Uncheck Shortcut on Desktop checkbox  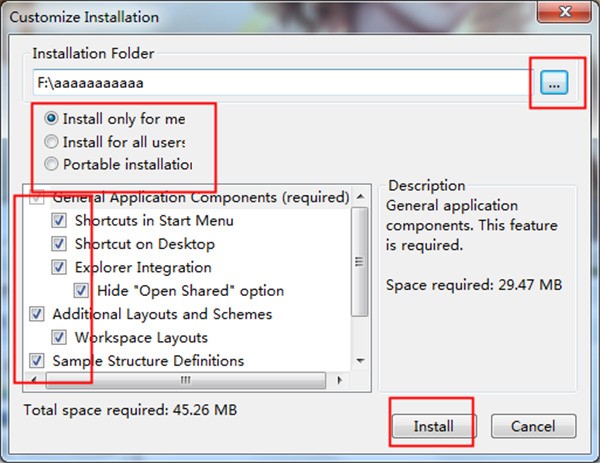(x=59, y=244)
